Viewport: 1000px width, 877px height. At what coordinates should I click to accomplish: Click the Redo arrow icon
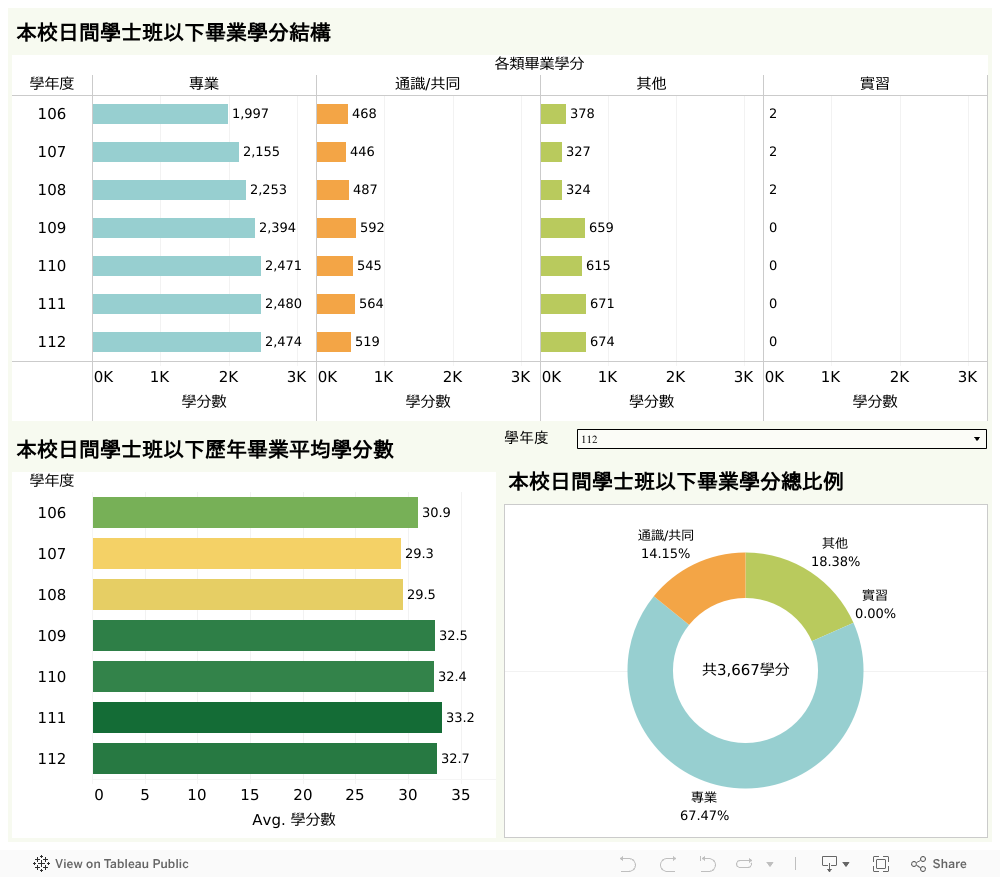click(668, 864)
